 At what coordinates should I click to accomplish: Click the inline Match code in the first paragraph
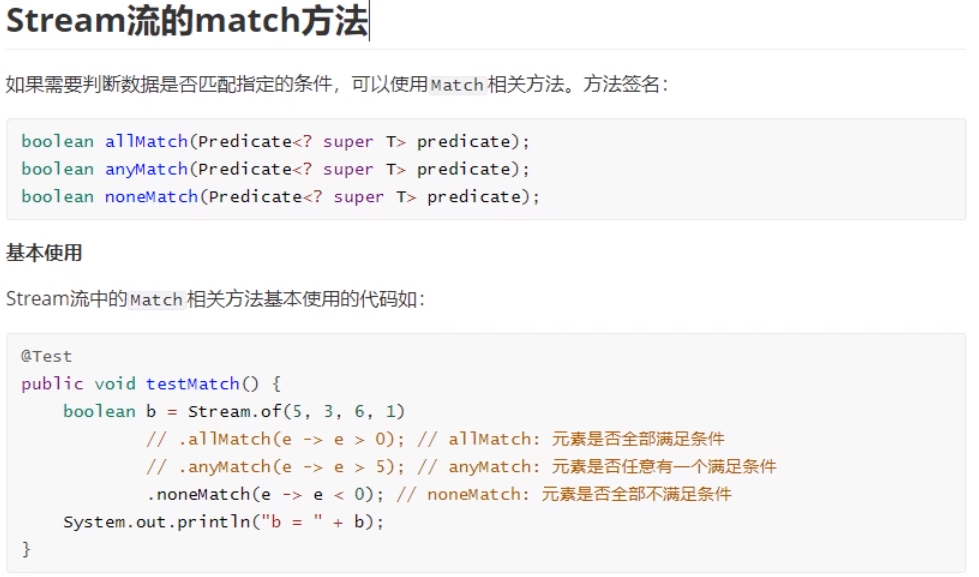coord(457,86)
